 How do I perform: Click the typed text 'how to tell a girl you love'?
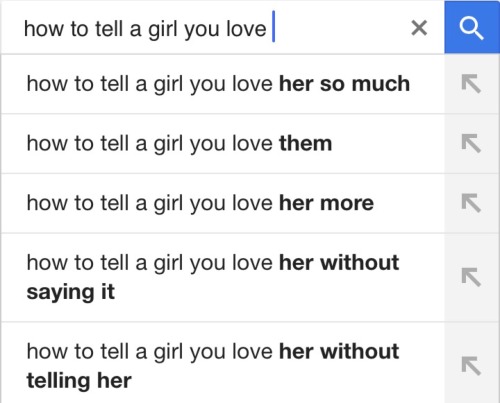coord(145,29)
